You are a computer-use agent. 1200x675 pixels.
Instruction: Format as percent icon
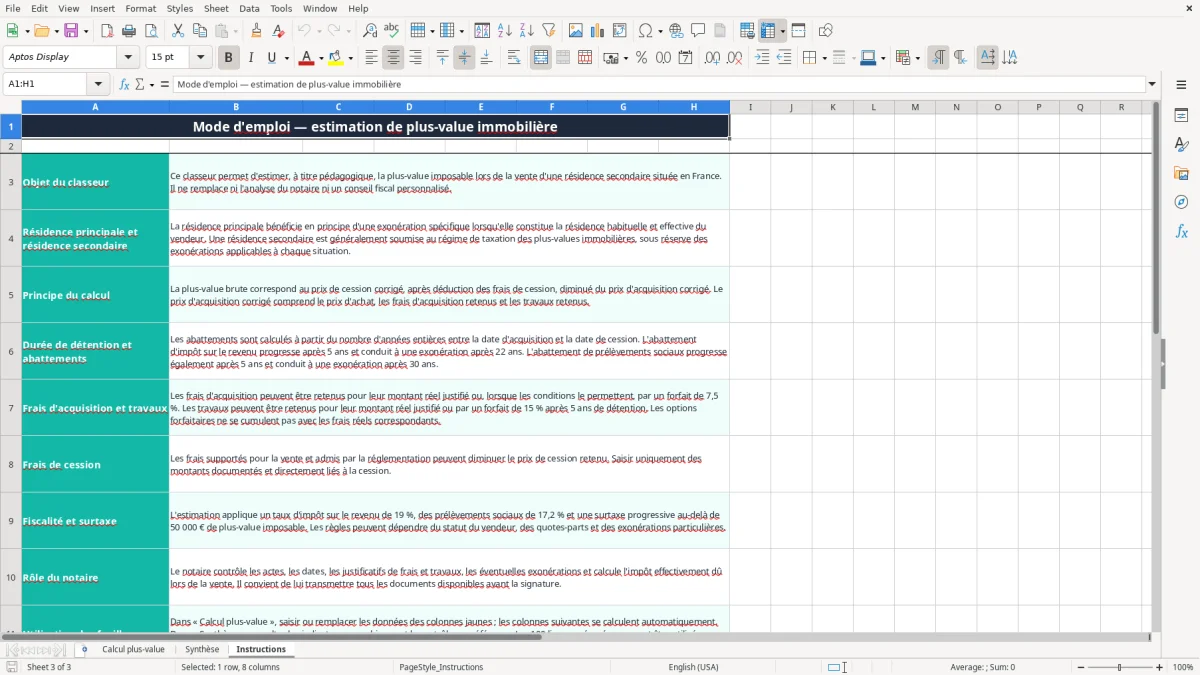coord(641,58)
